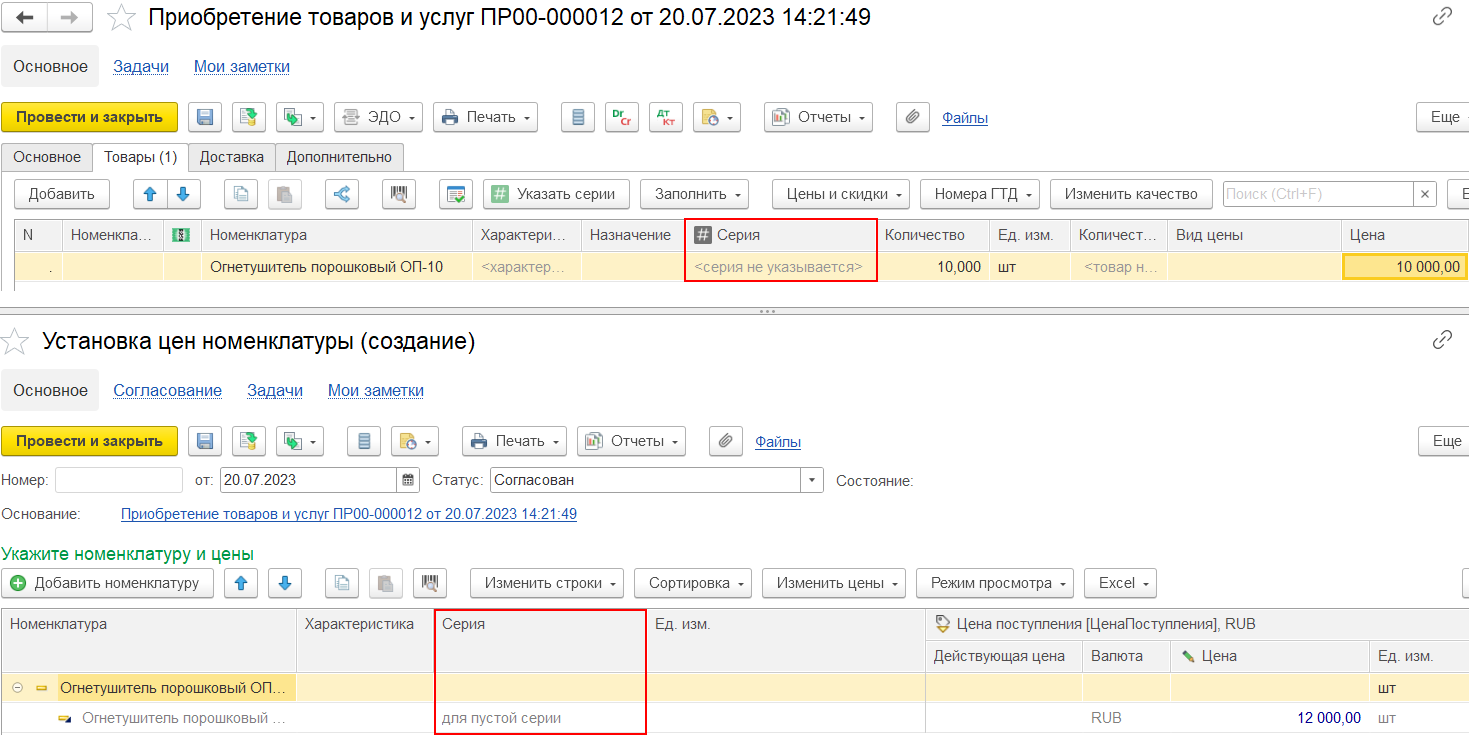1469x735 pixels.
Task: Save the purchase document with the top diskette icon
Action: pos(205,117)
